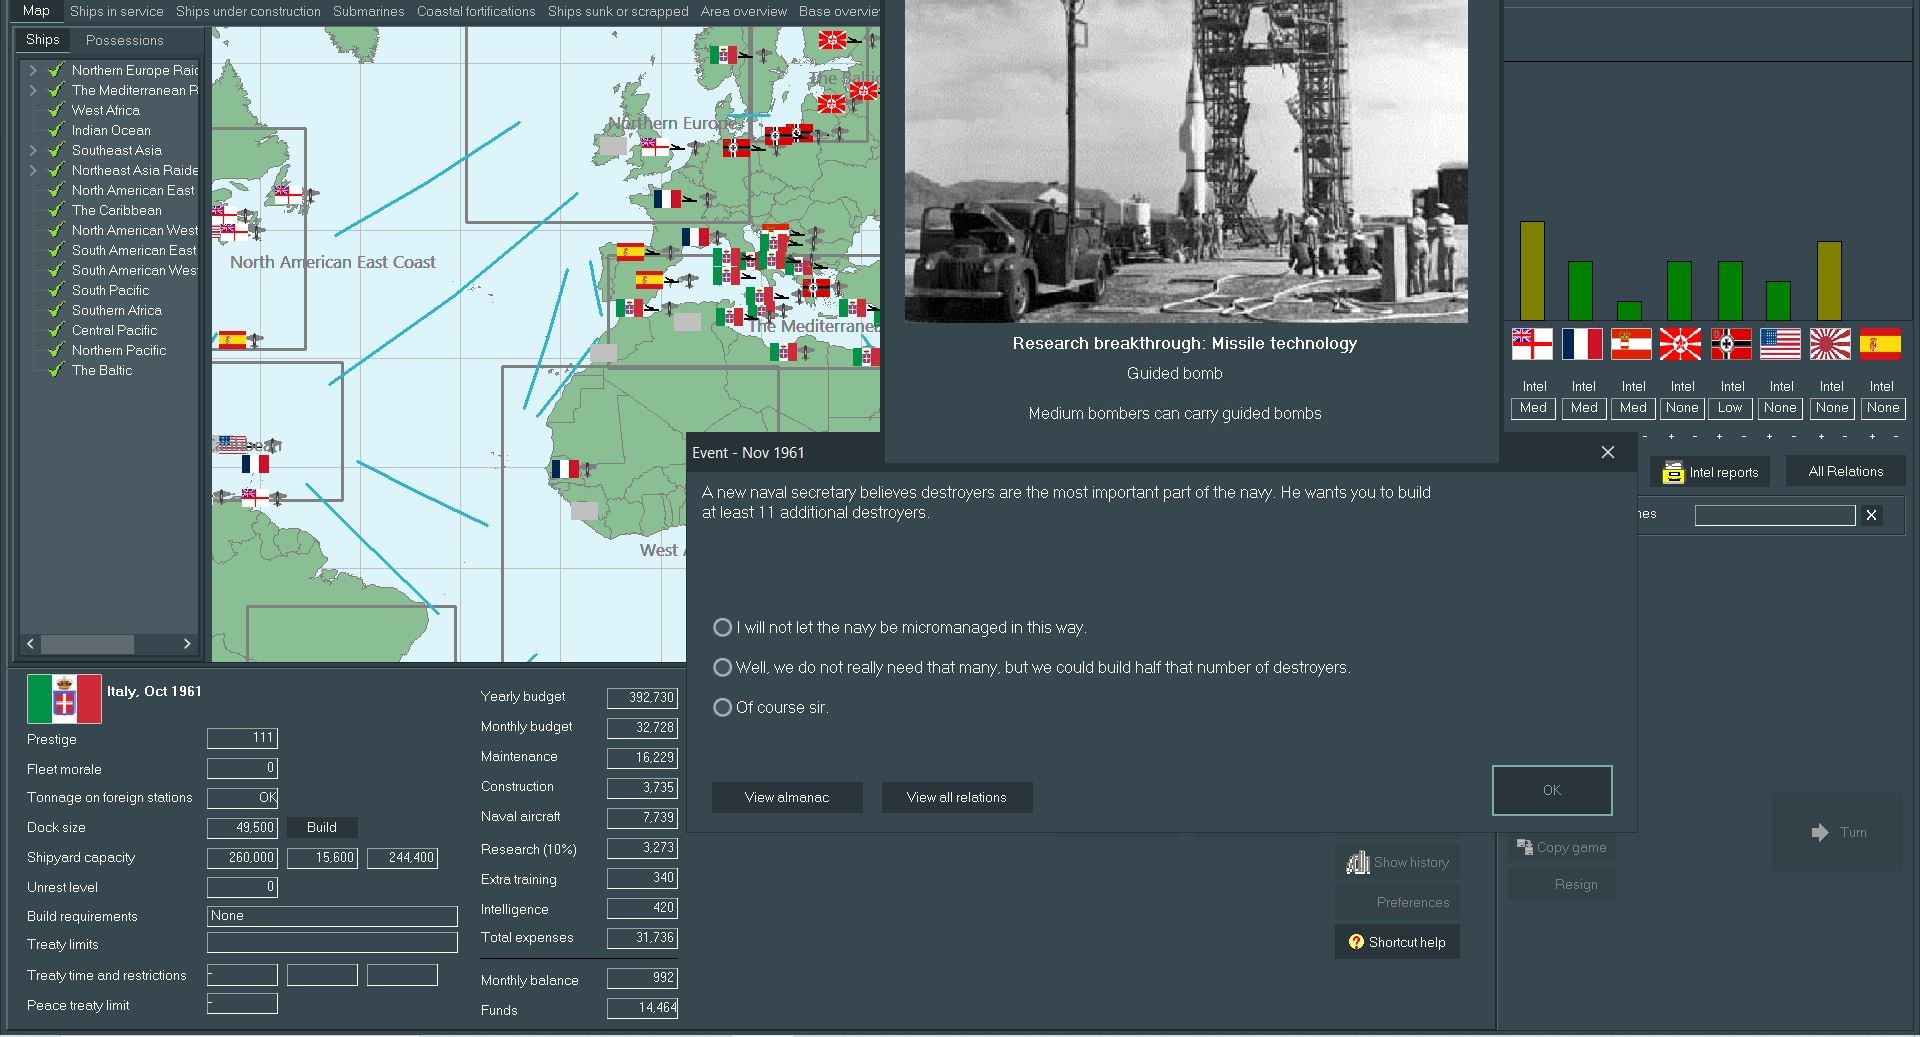
Task: Click the Italy flag beside Italy, Oct 1961
Action: pyautogui.click(x=64, y=699)
